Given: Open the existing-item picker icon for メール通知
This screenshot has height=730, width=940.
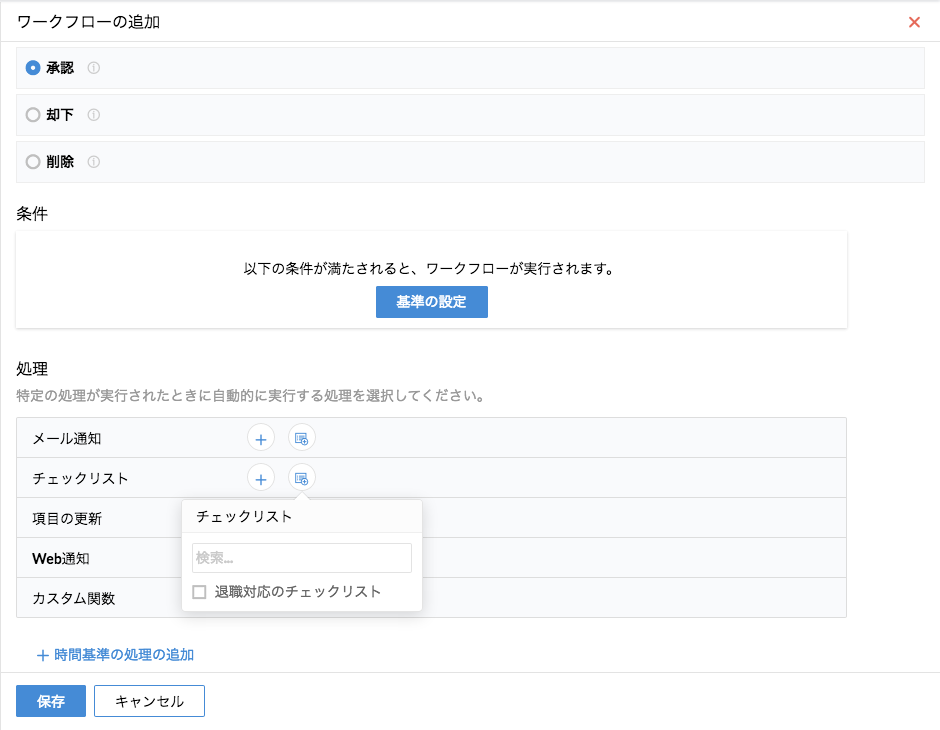Looking at the screenshot, I should click(x=301, y=438).
